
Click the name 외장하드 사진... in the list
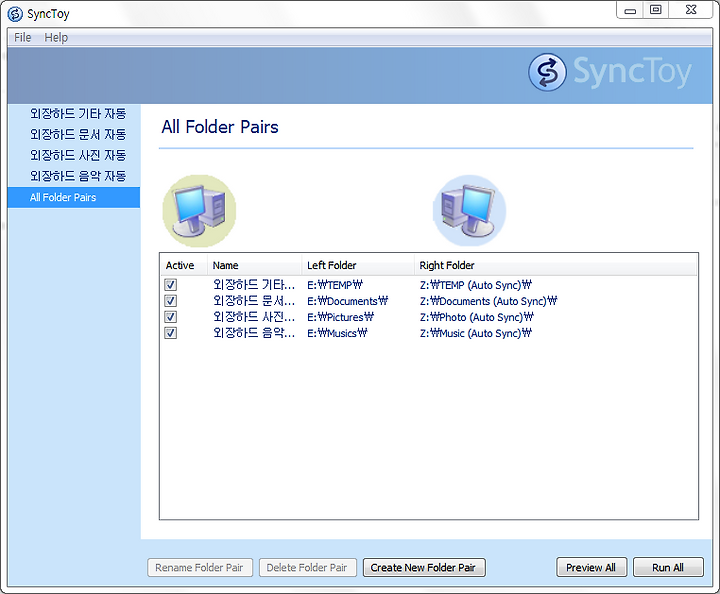tap(254, 317)
